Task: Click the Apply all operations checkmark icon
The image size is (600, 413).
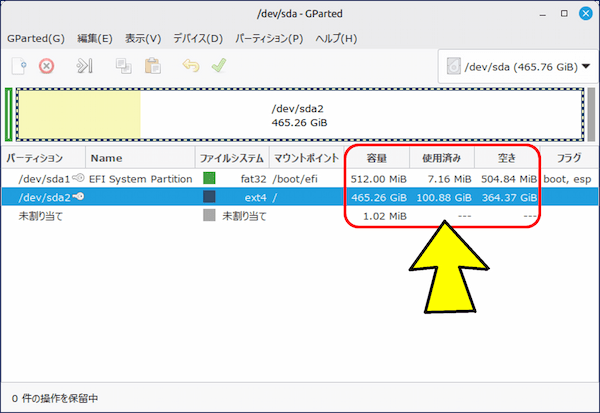Action: pyautogui.click(x=218, y=67)
